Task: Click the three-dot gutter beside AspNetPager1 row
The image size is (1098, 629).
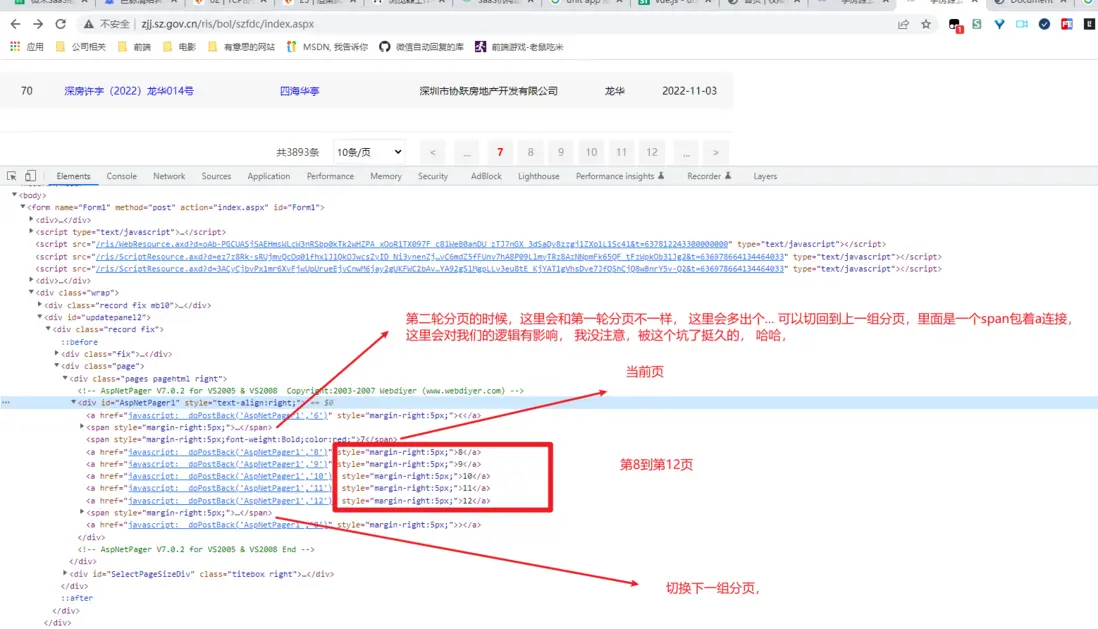Action: [x=6, y=403]
